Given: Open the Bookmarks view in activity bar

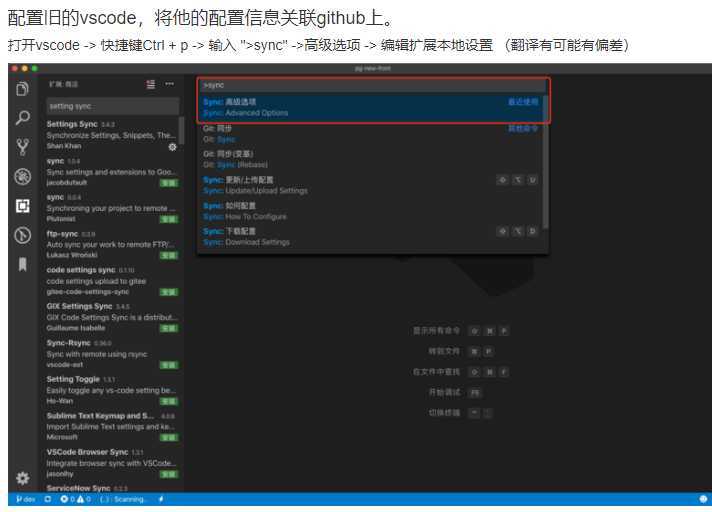Looking at the screenshot, I should 22,264.
